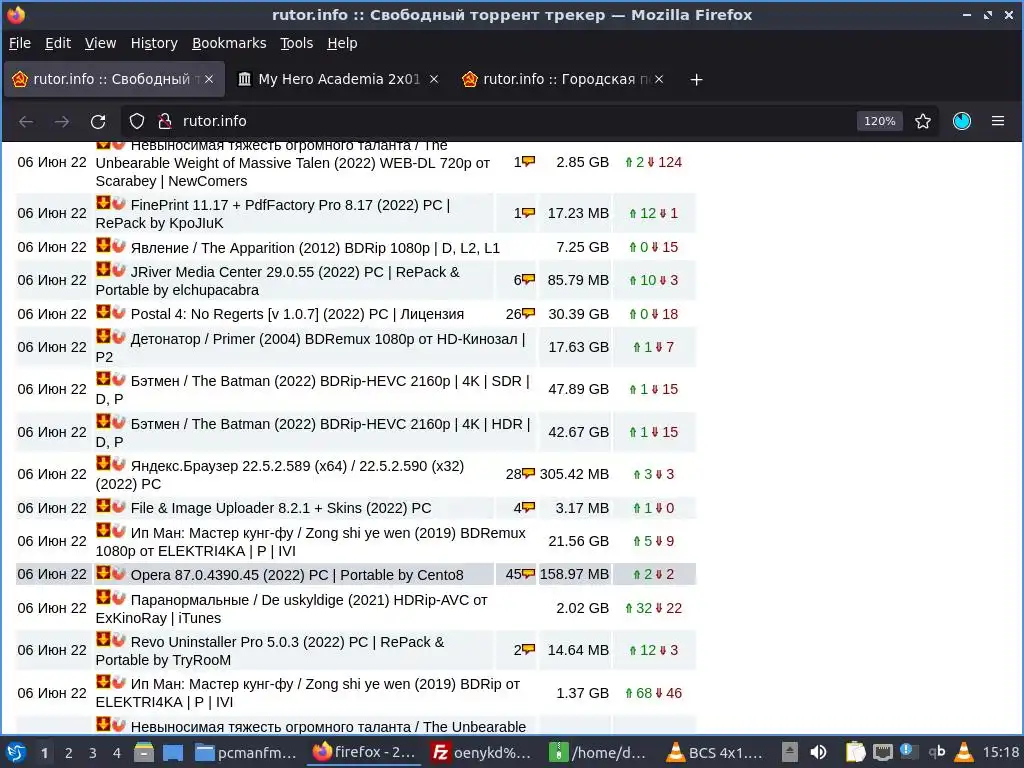Open Opera 87.0.4390.45 Portable torrent link

(x=297, y=575)
